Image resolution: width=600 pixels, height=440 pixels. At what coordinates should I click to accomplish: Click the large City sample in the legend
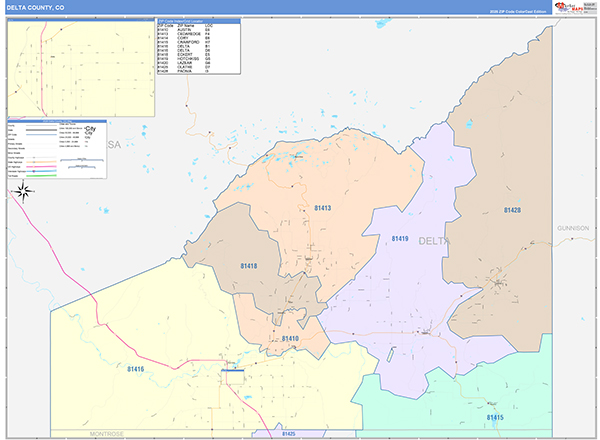pyautogui.click(x=90, y=130)
